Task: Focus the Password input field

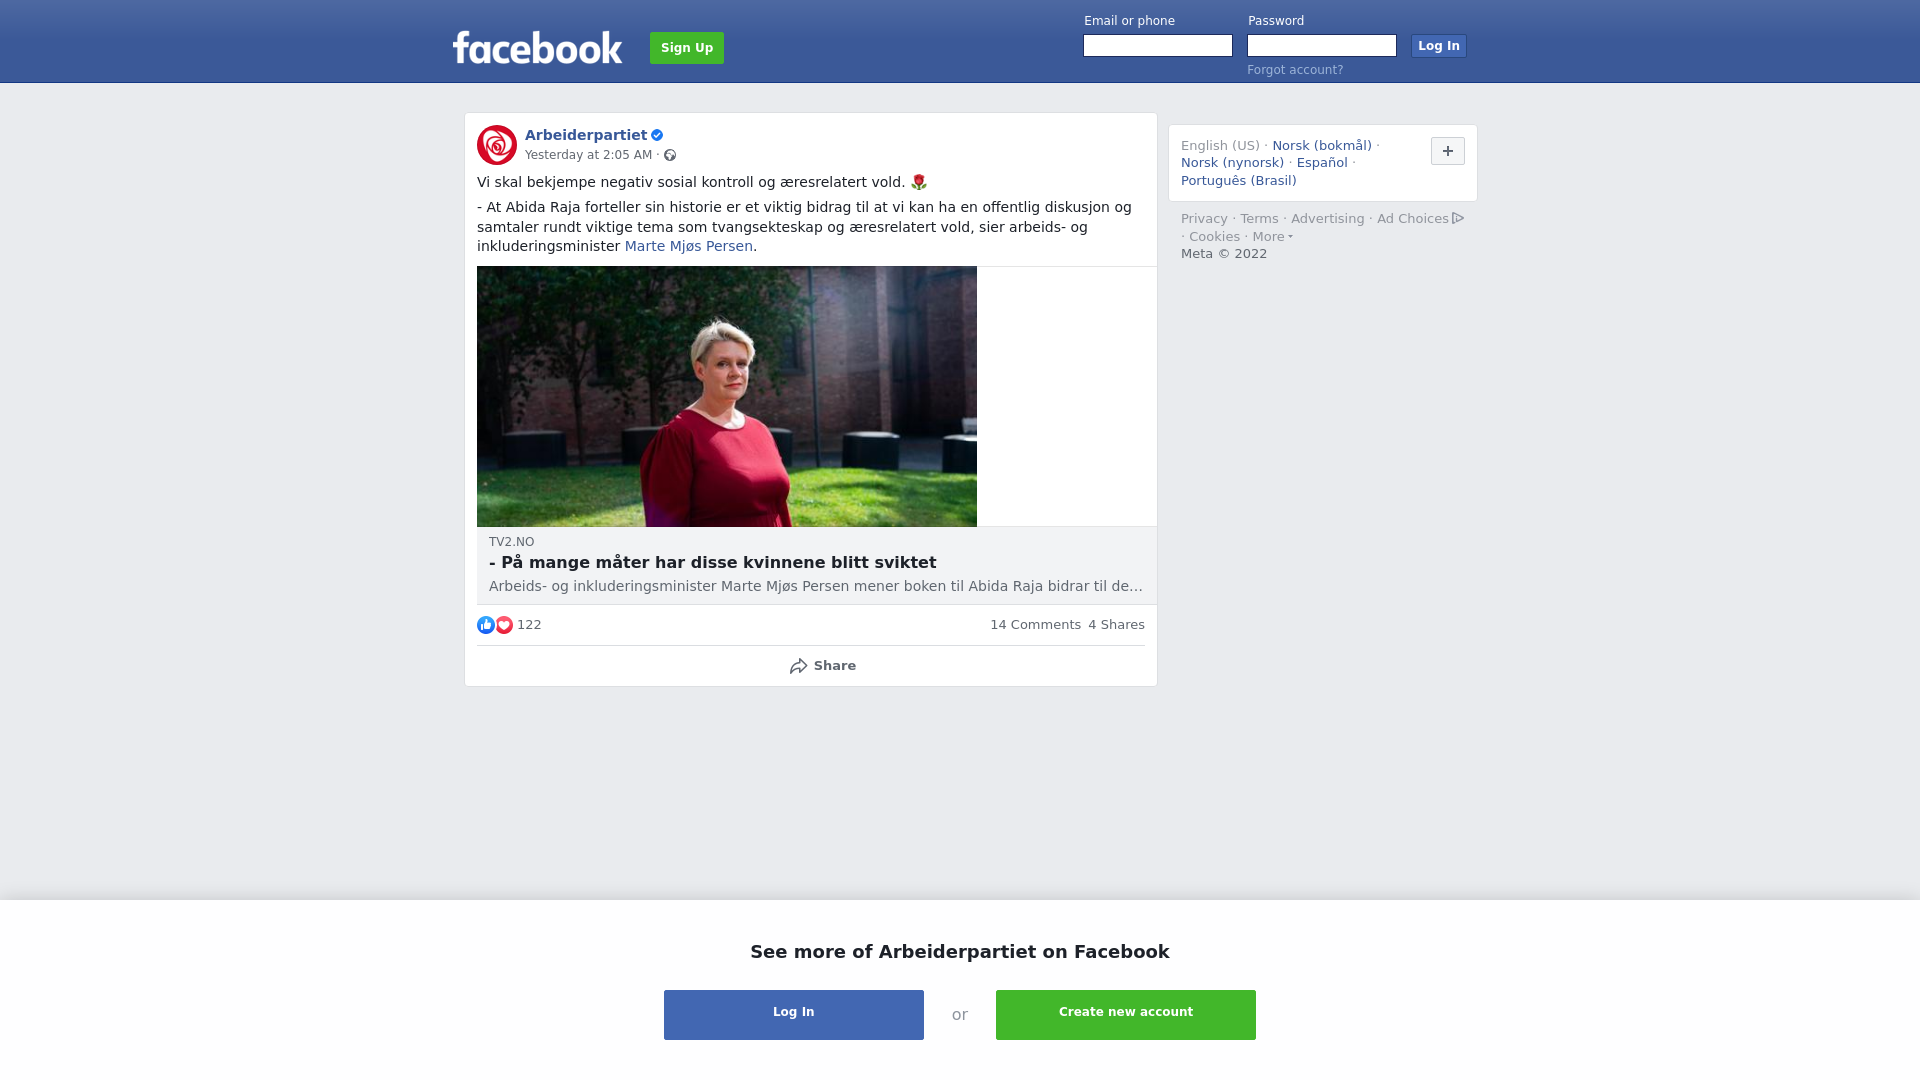Action: point(1322,46)
